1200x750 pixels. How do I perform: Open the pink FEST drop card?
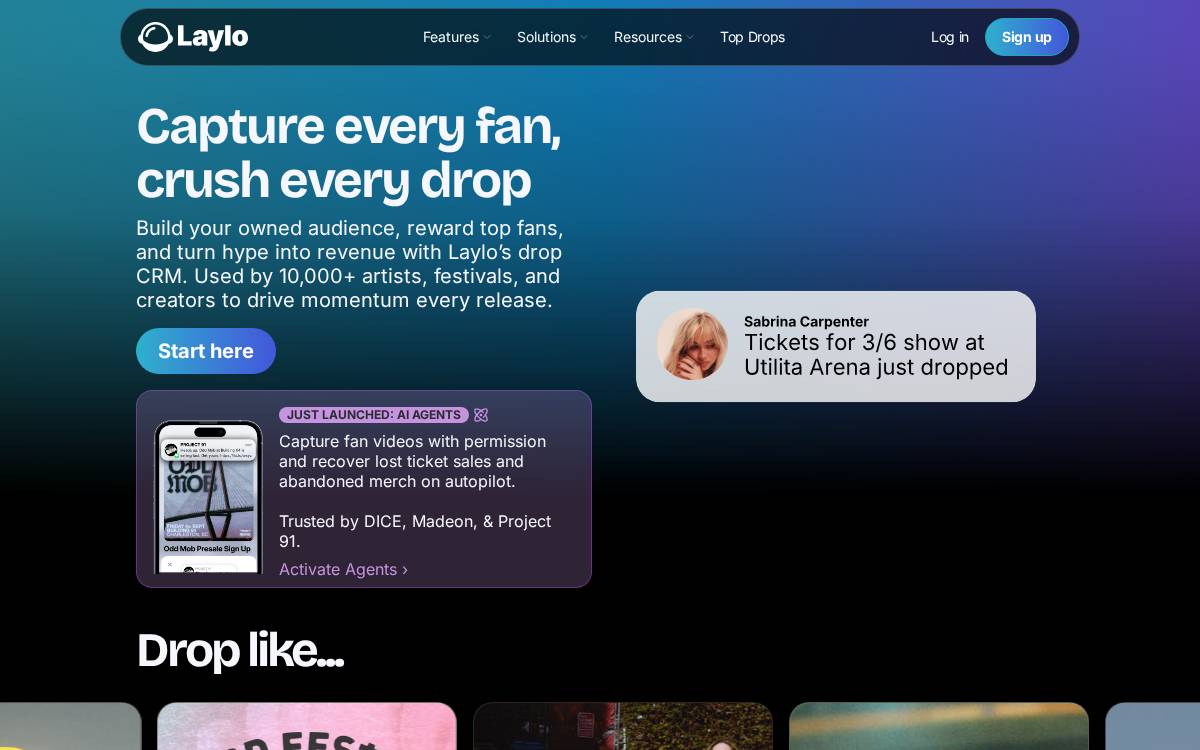point(307,726)
